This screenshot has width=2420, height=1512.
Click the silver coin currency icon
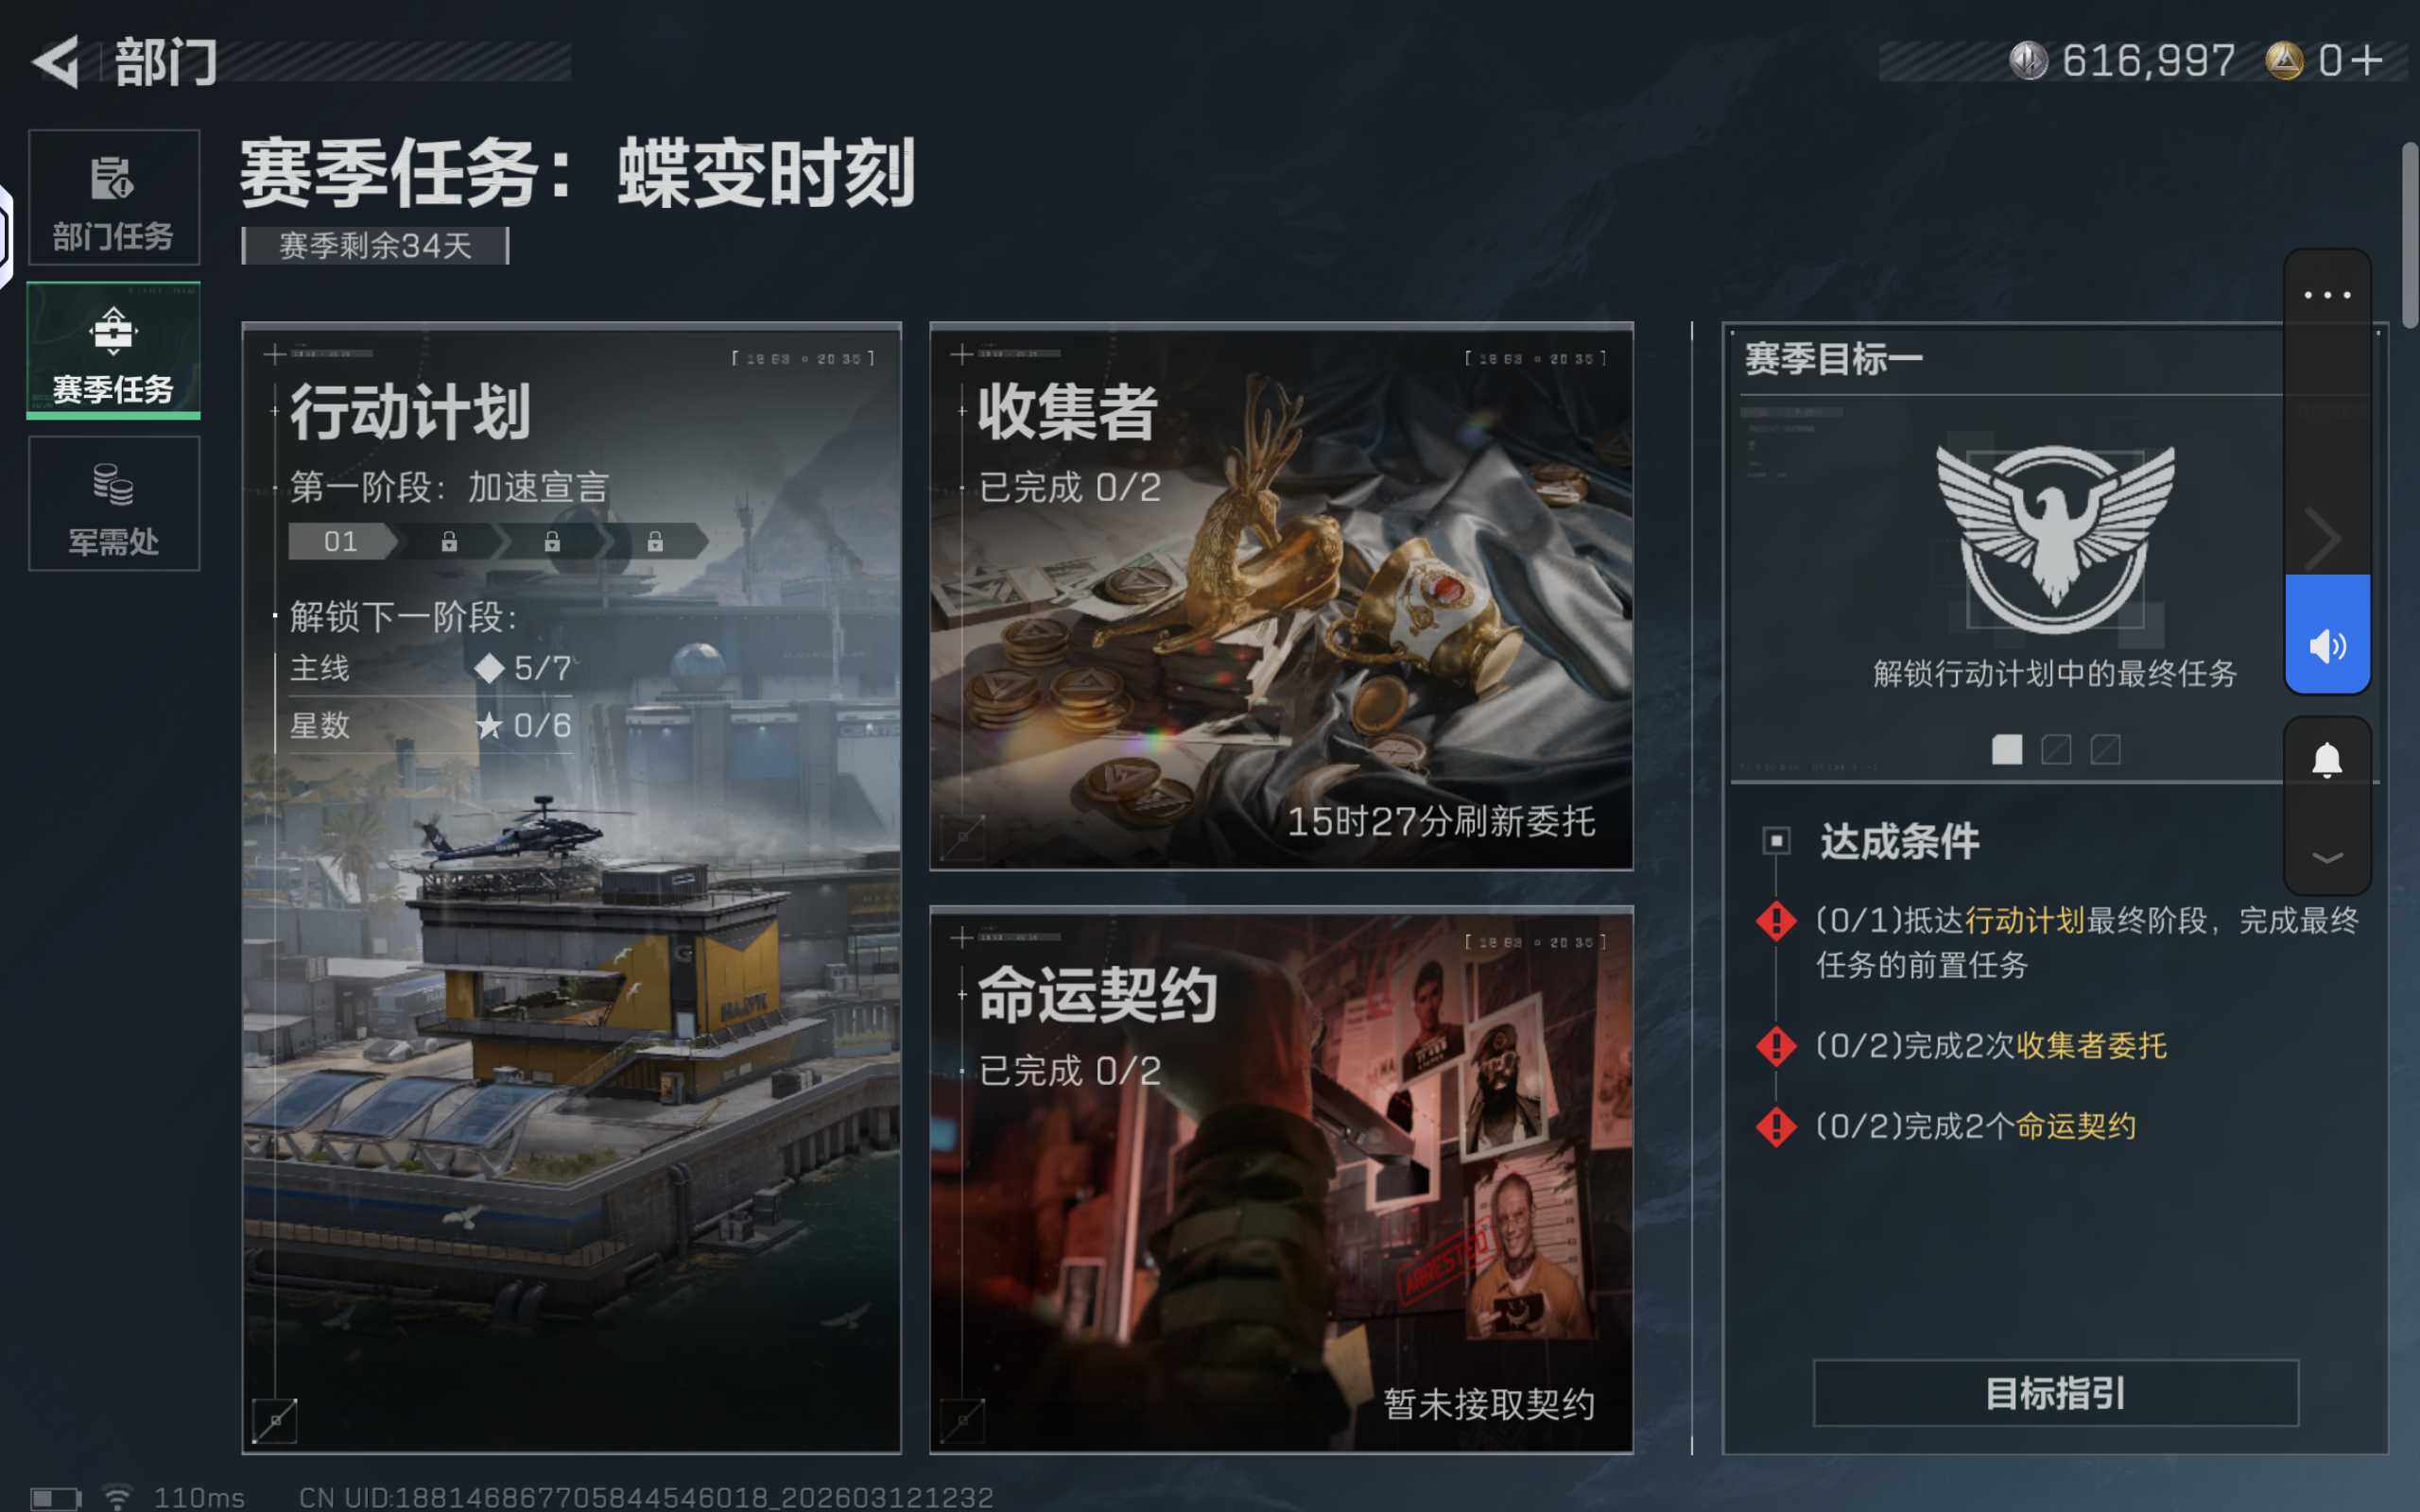pyautogui.click(x=2029, y=60)
